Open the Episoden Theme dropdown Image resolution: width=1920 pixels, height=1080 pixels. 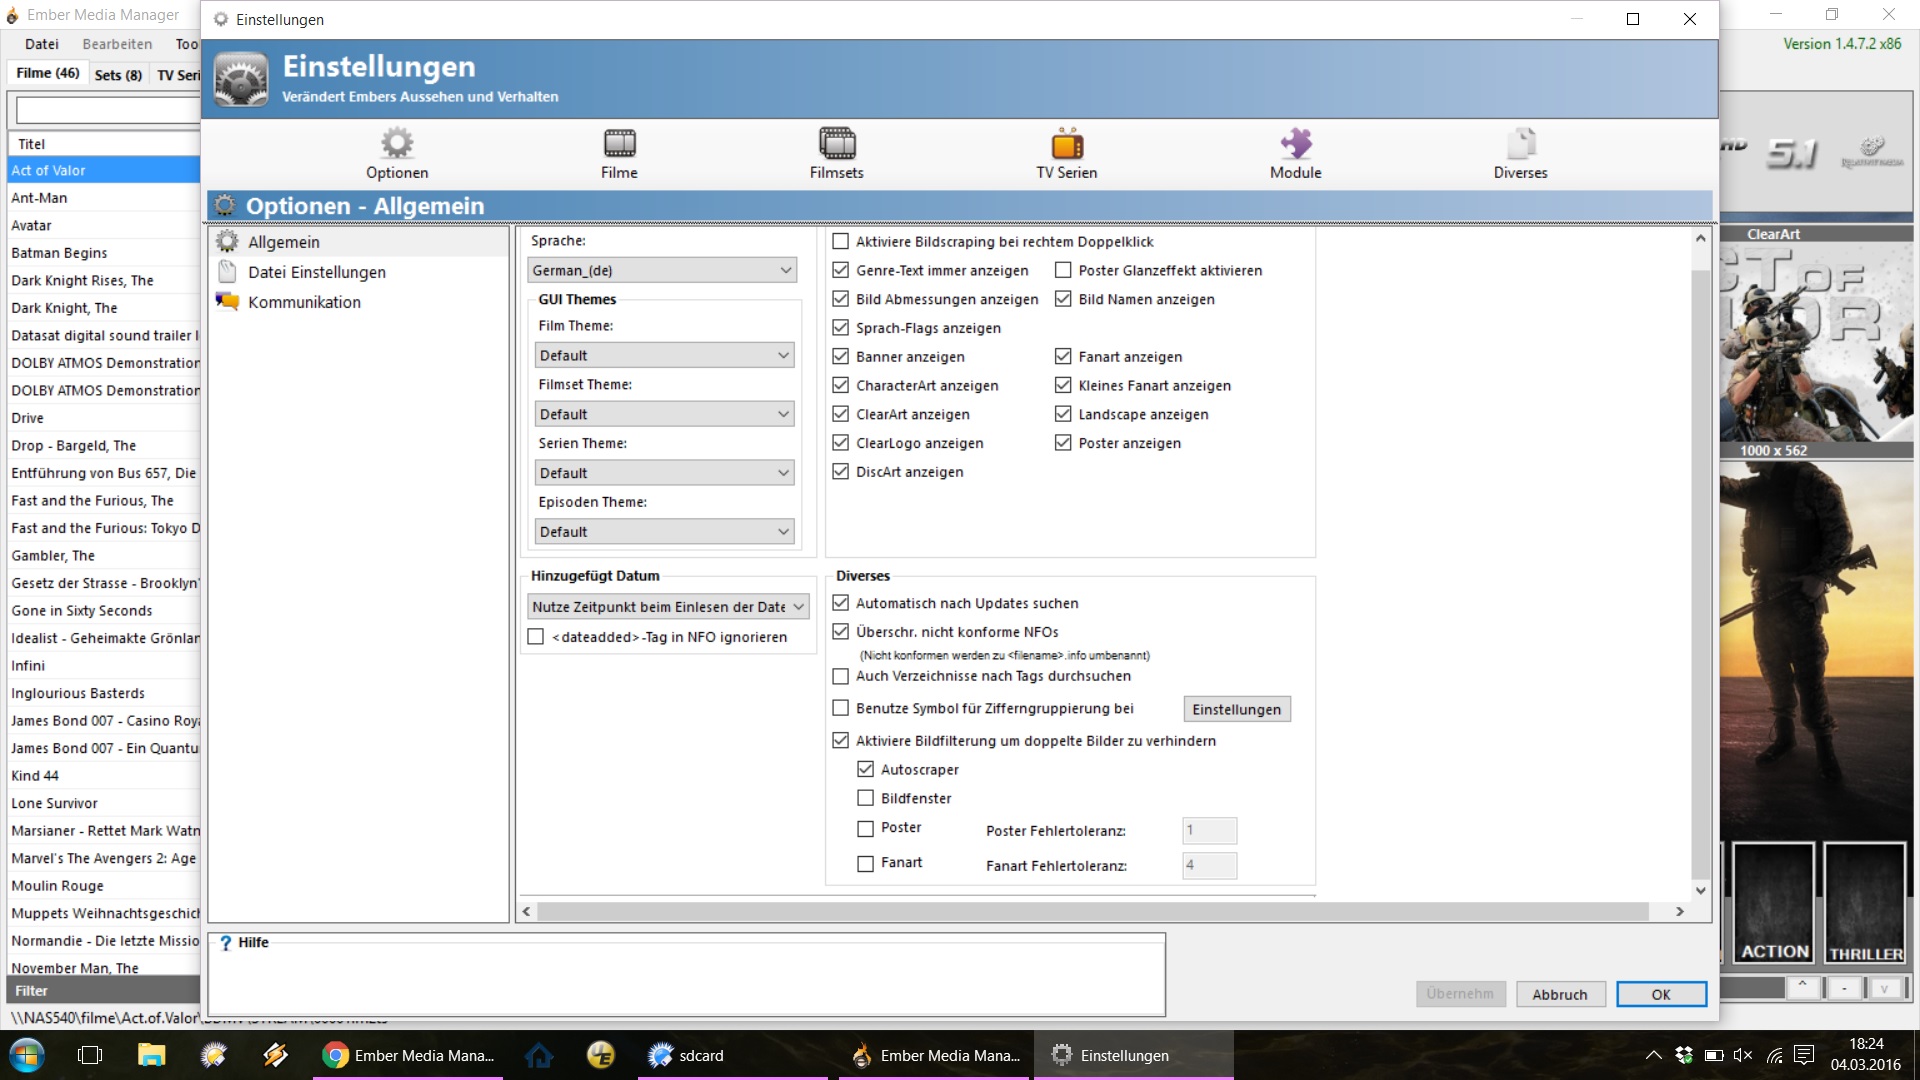665,532
